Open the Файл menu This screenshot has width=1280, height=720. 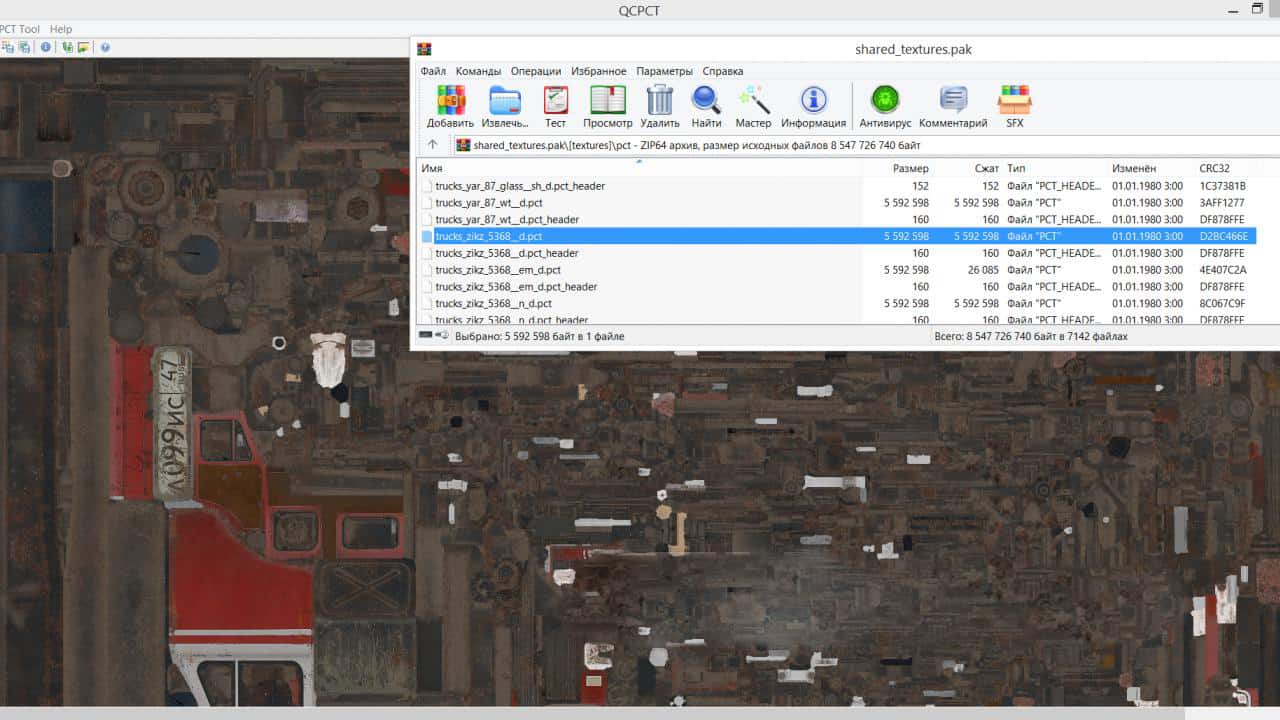(433, 71)
